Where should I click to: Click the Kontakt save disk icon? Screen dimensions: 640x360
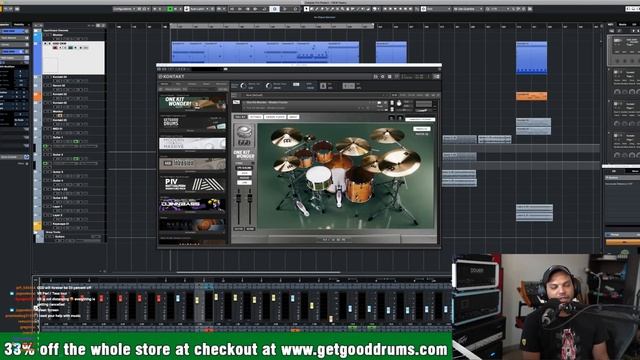[389, 76]
